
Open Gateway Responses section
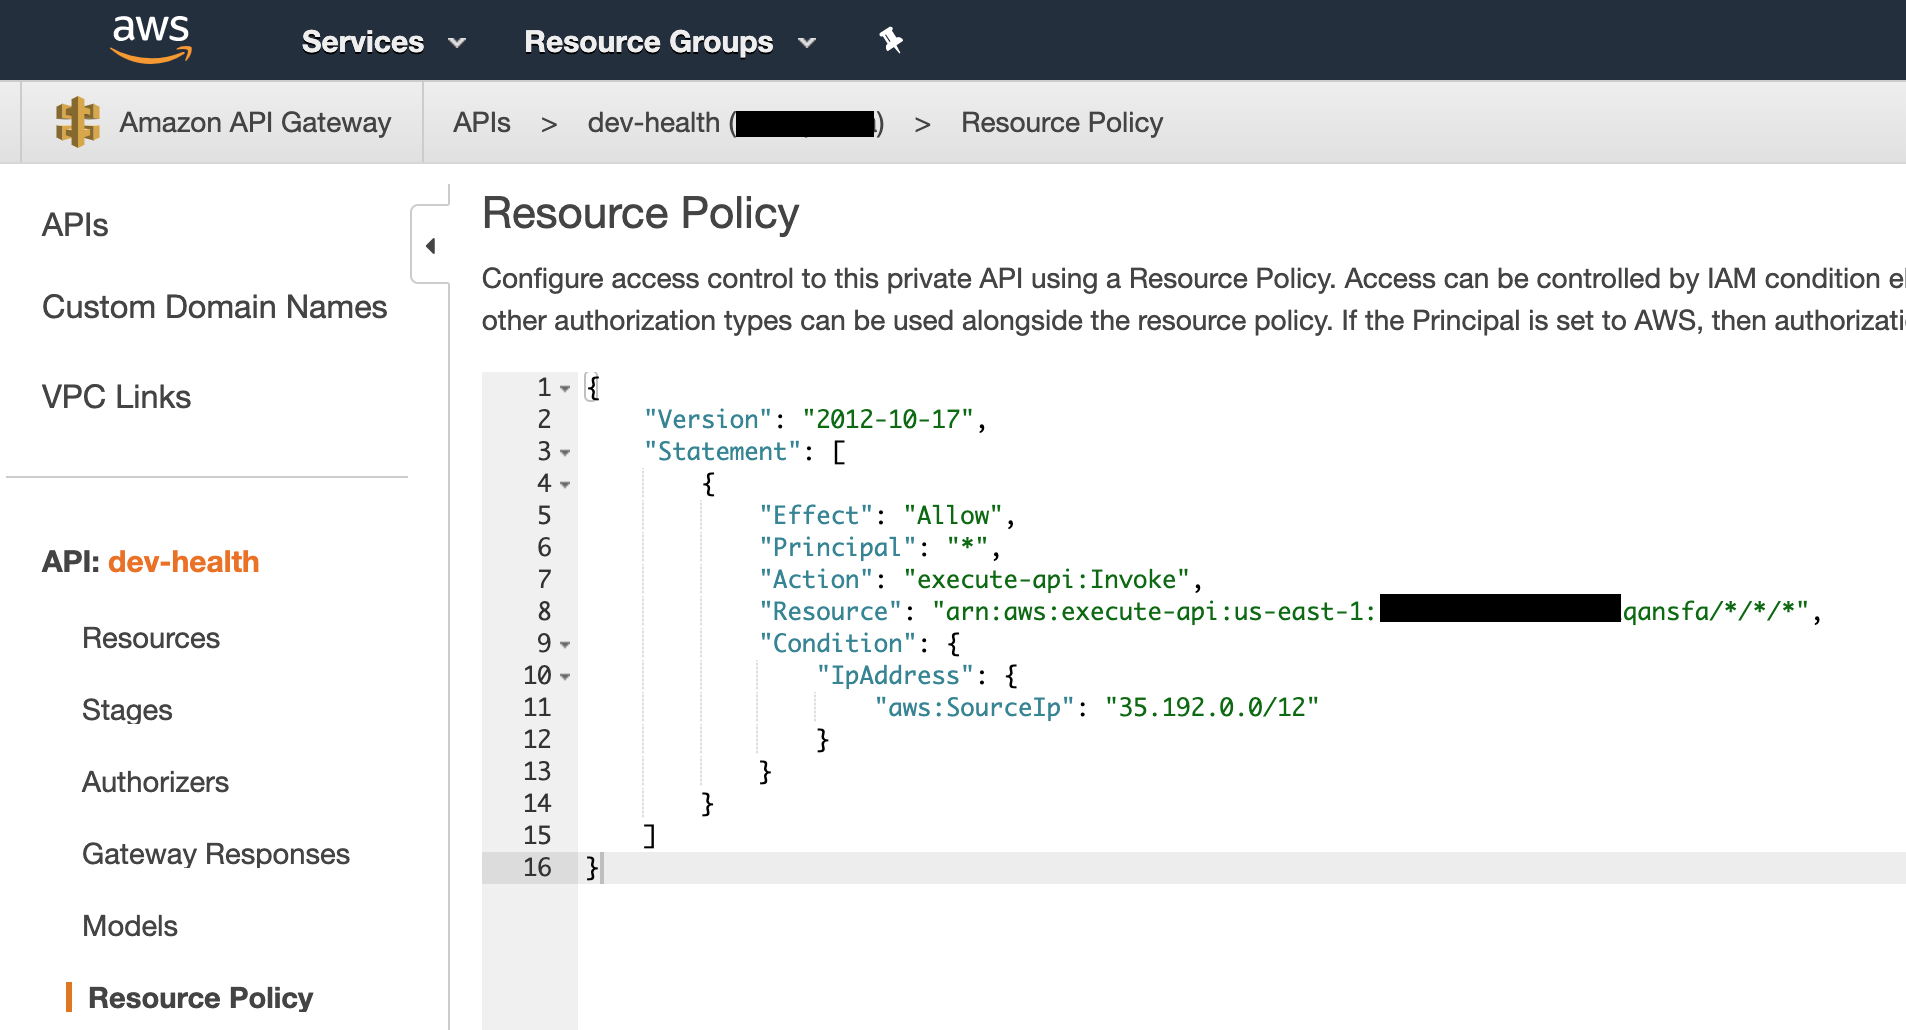click(x=216, y=854)
